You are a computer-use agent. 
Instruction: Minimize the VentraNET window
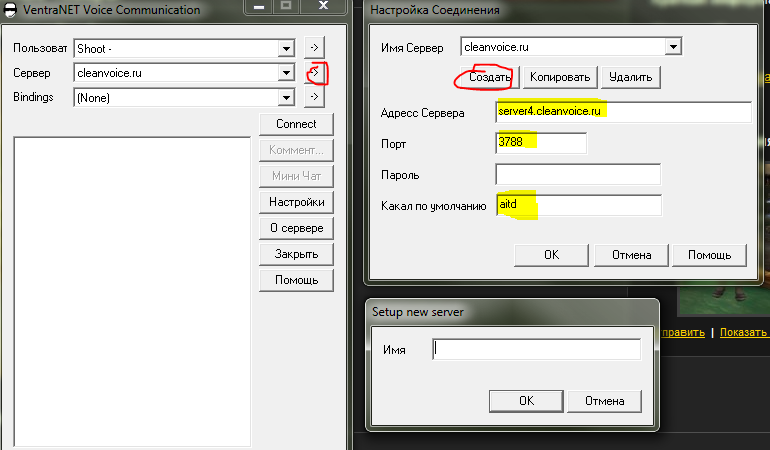click(x=259, y=6)
